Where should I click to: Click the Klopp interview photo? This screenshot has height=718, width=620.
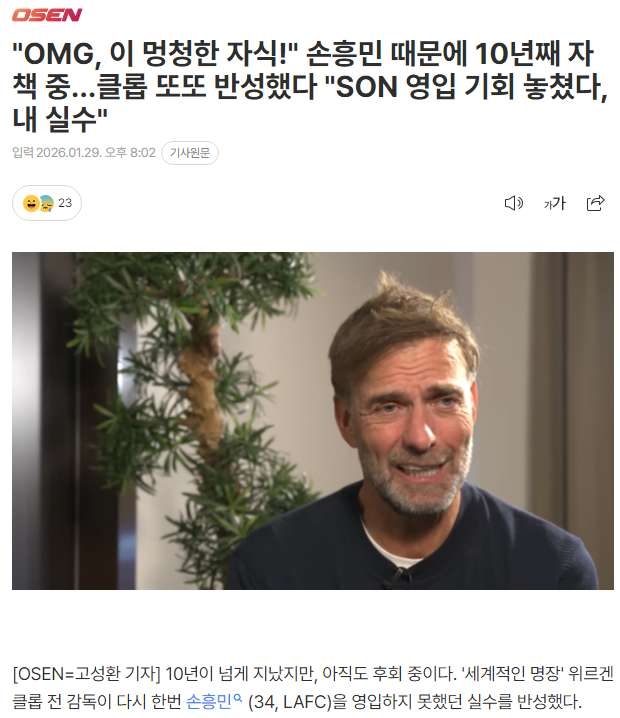click(x=313, y=420)
